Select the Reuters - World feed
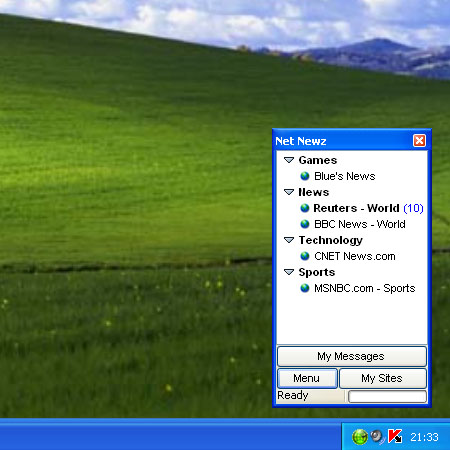The width and height of the screenshot is (450, 450). pos(368,208)
